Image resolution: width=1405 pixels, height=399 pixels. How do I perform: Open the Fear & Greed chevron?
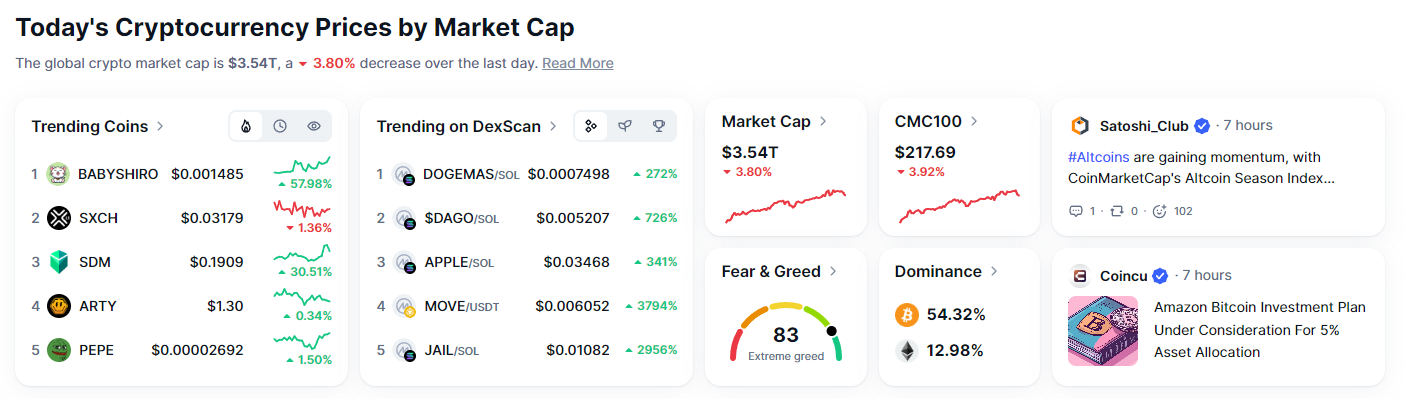(x=833, y=272)
